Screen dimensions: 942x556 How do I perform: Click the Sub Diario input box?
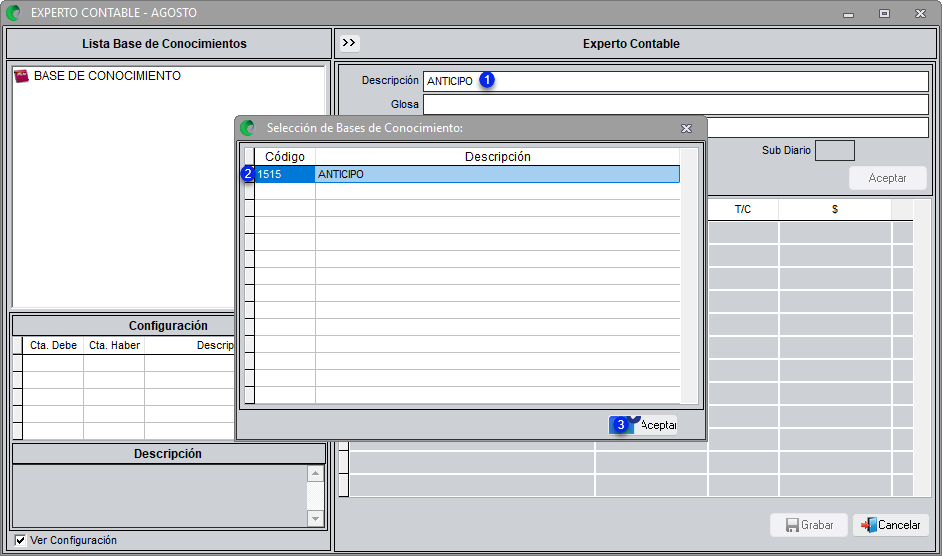pos(834,150)
